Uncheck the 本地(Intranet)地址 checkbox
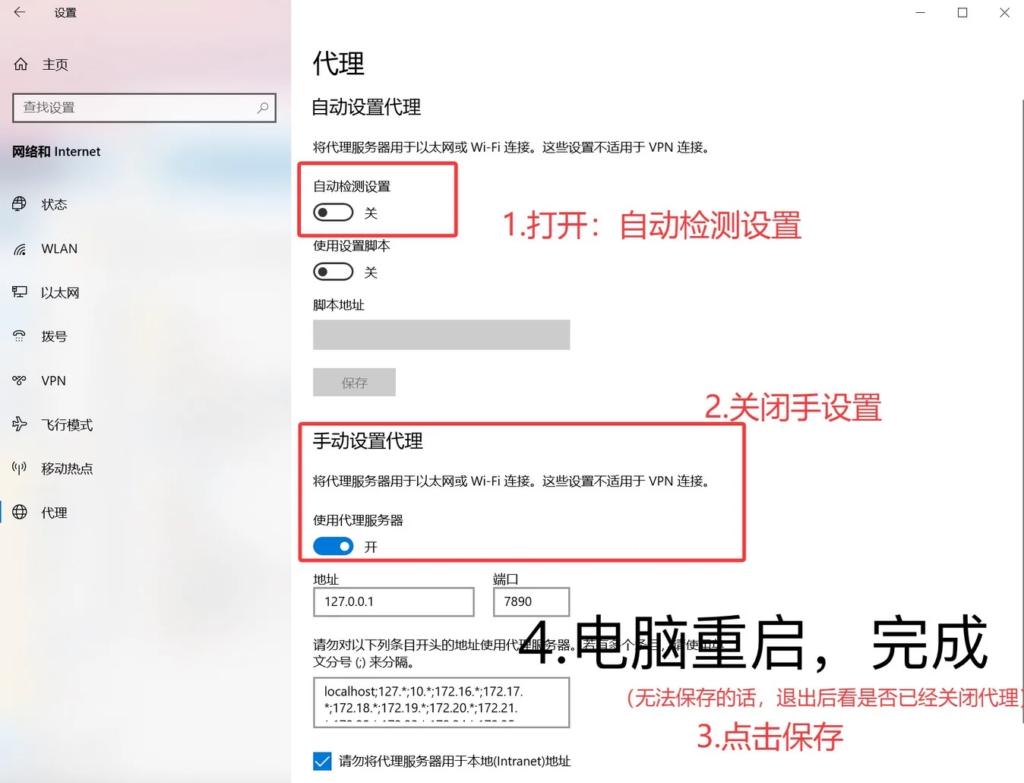Image resolution: width=1024 pixels, height=783 pixels. click(322, 761)
